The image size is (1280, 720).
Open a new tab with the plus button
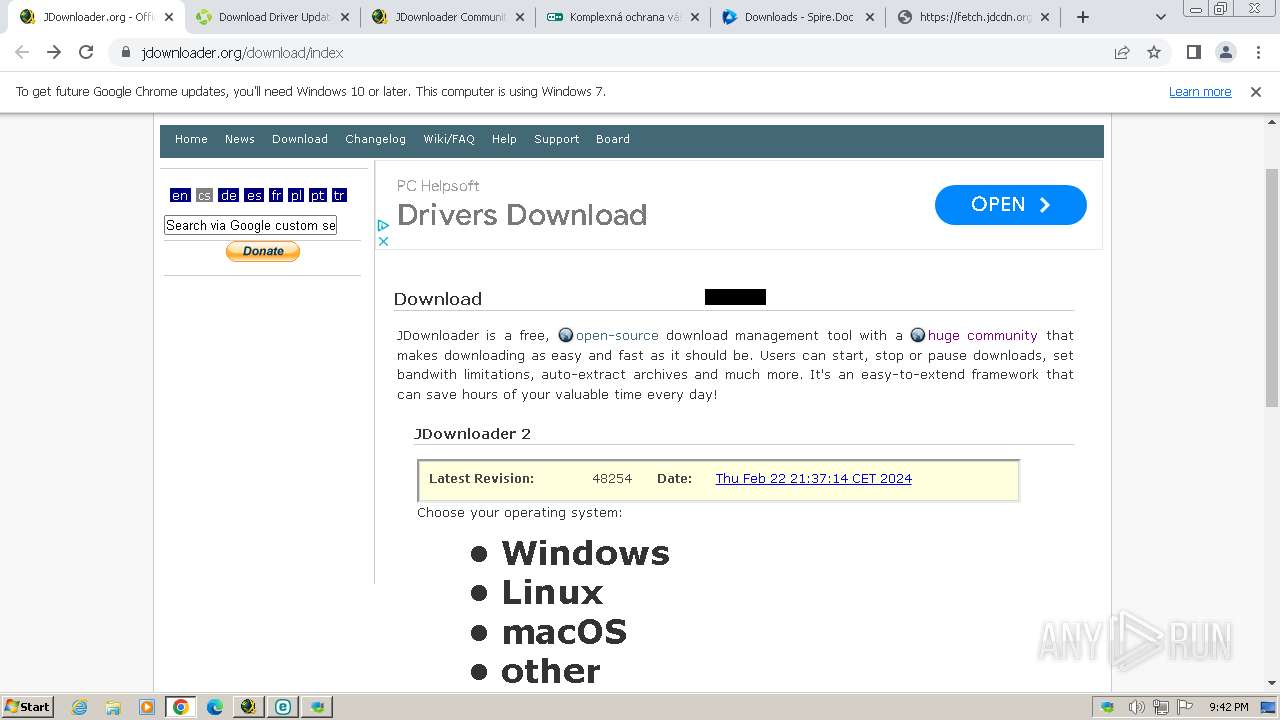pos(1082,17)
